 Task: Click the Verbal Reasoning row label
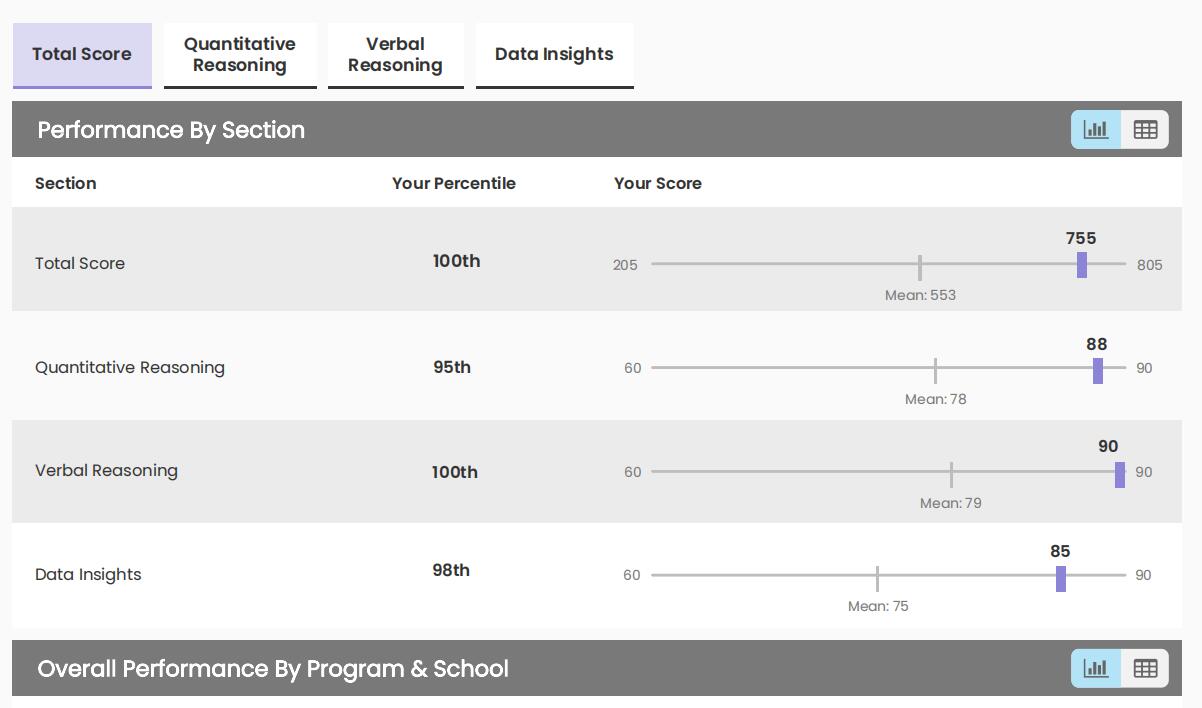[106, 471]
